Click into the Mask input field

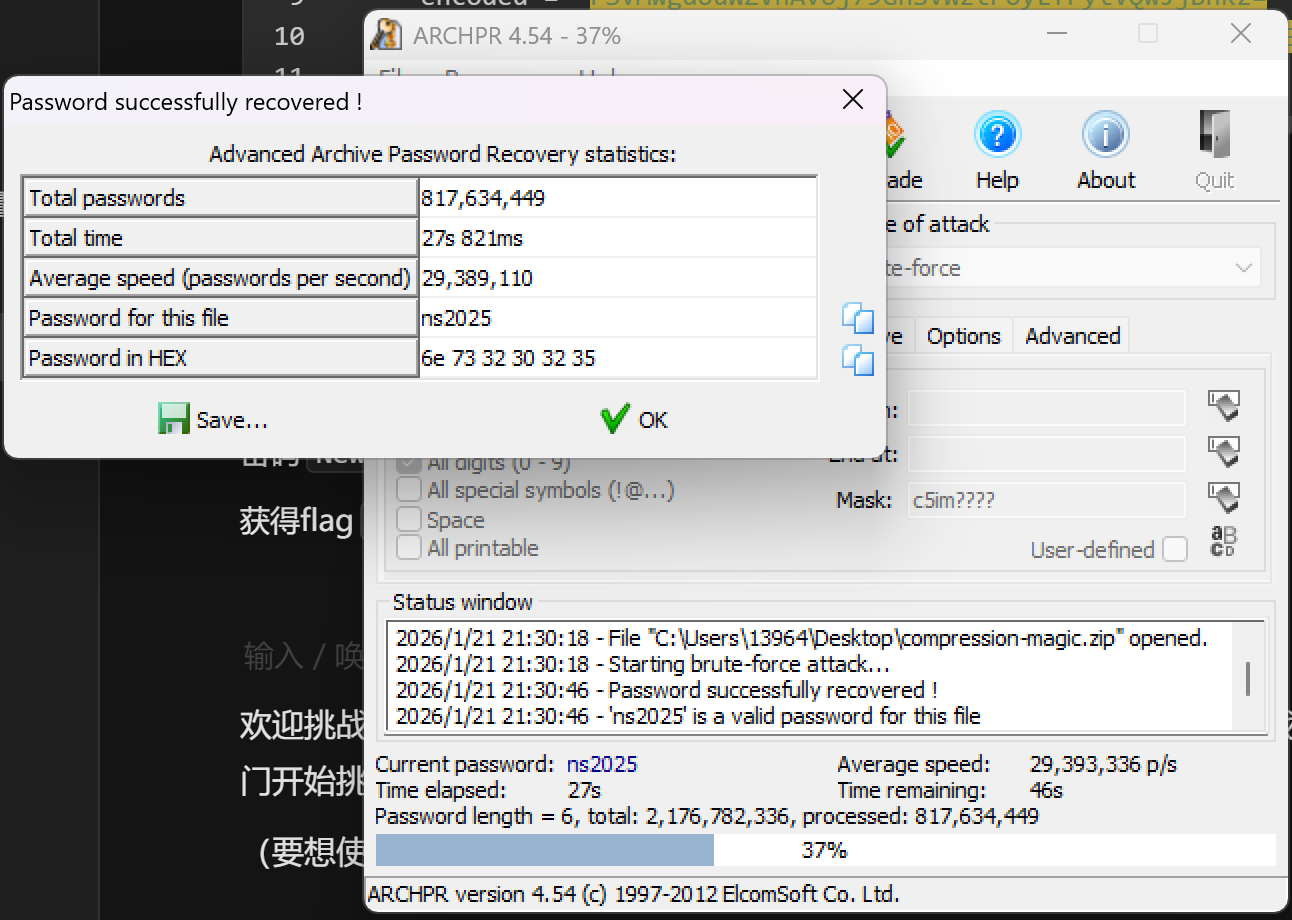click(1046, 500)
